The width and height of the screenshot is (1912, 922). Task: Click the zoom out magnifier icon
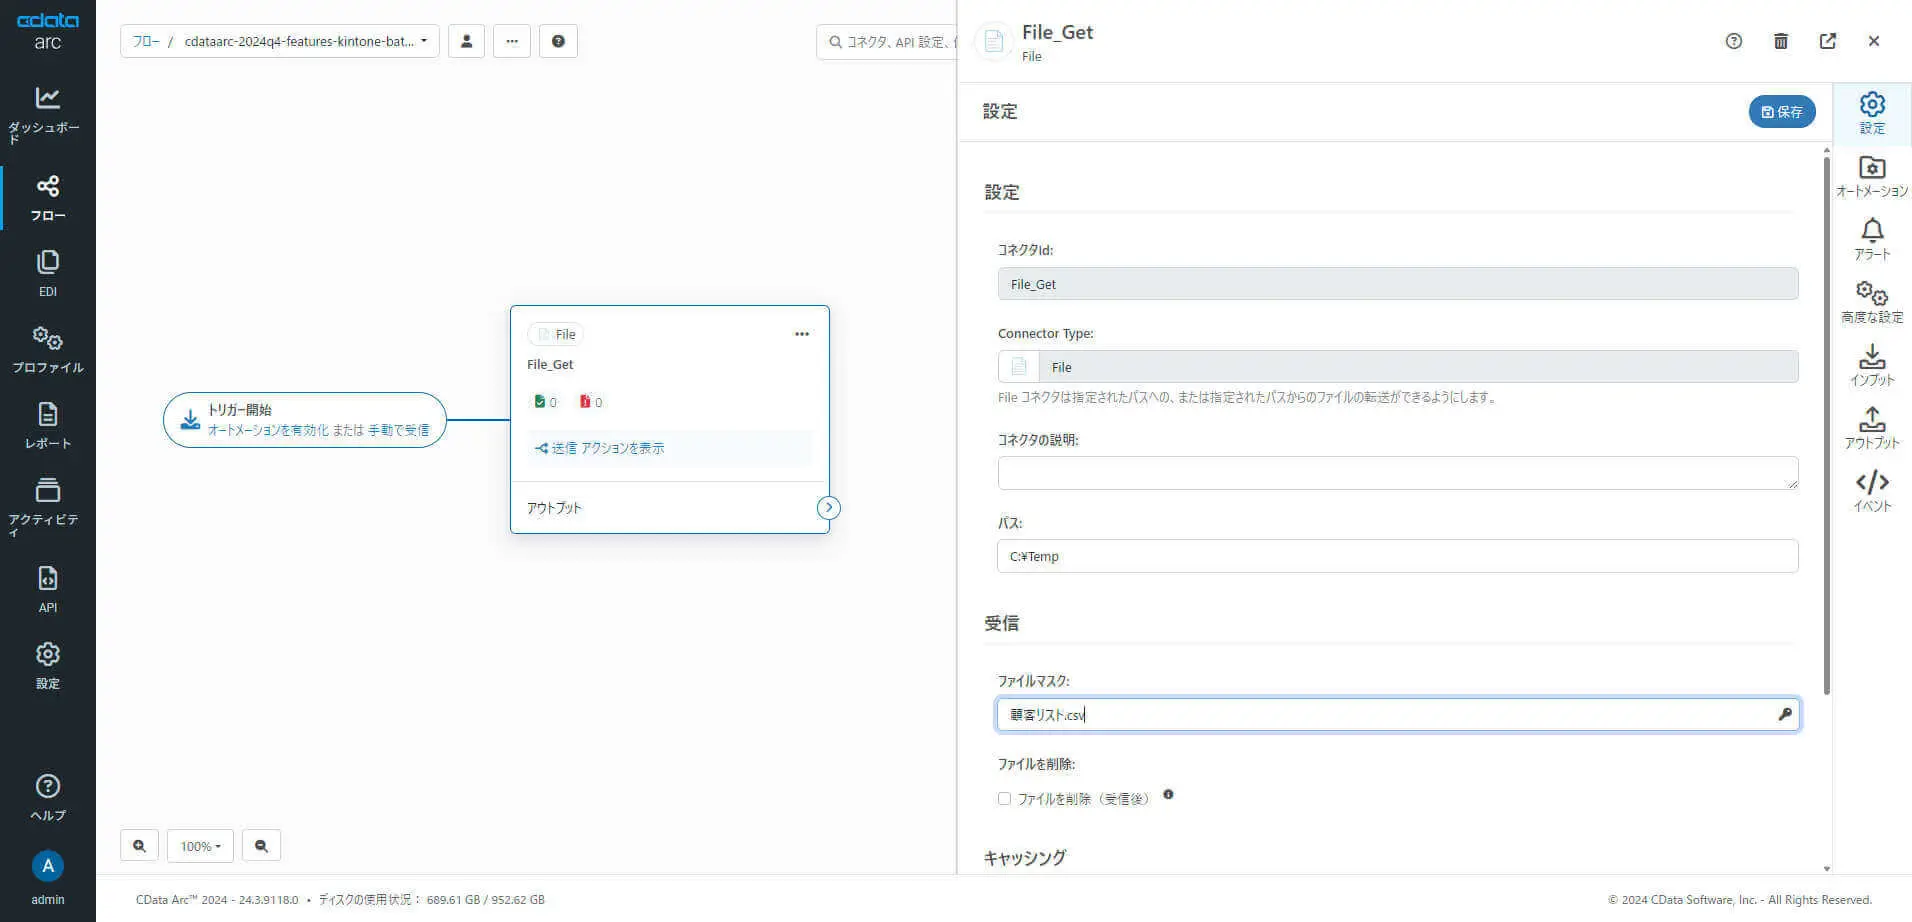tap(261, 846)
